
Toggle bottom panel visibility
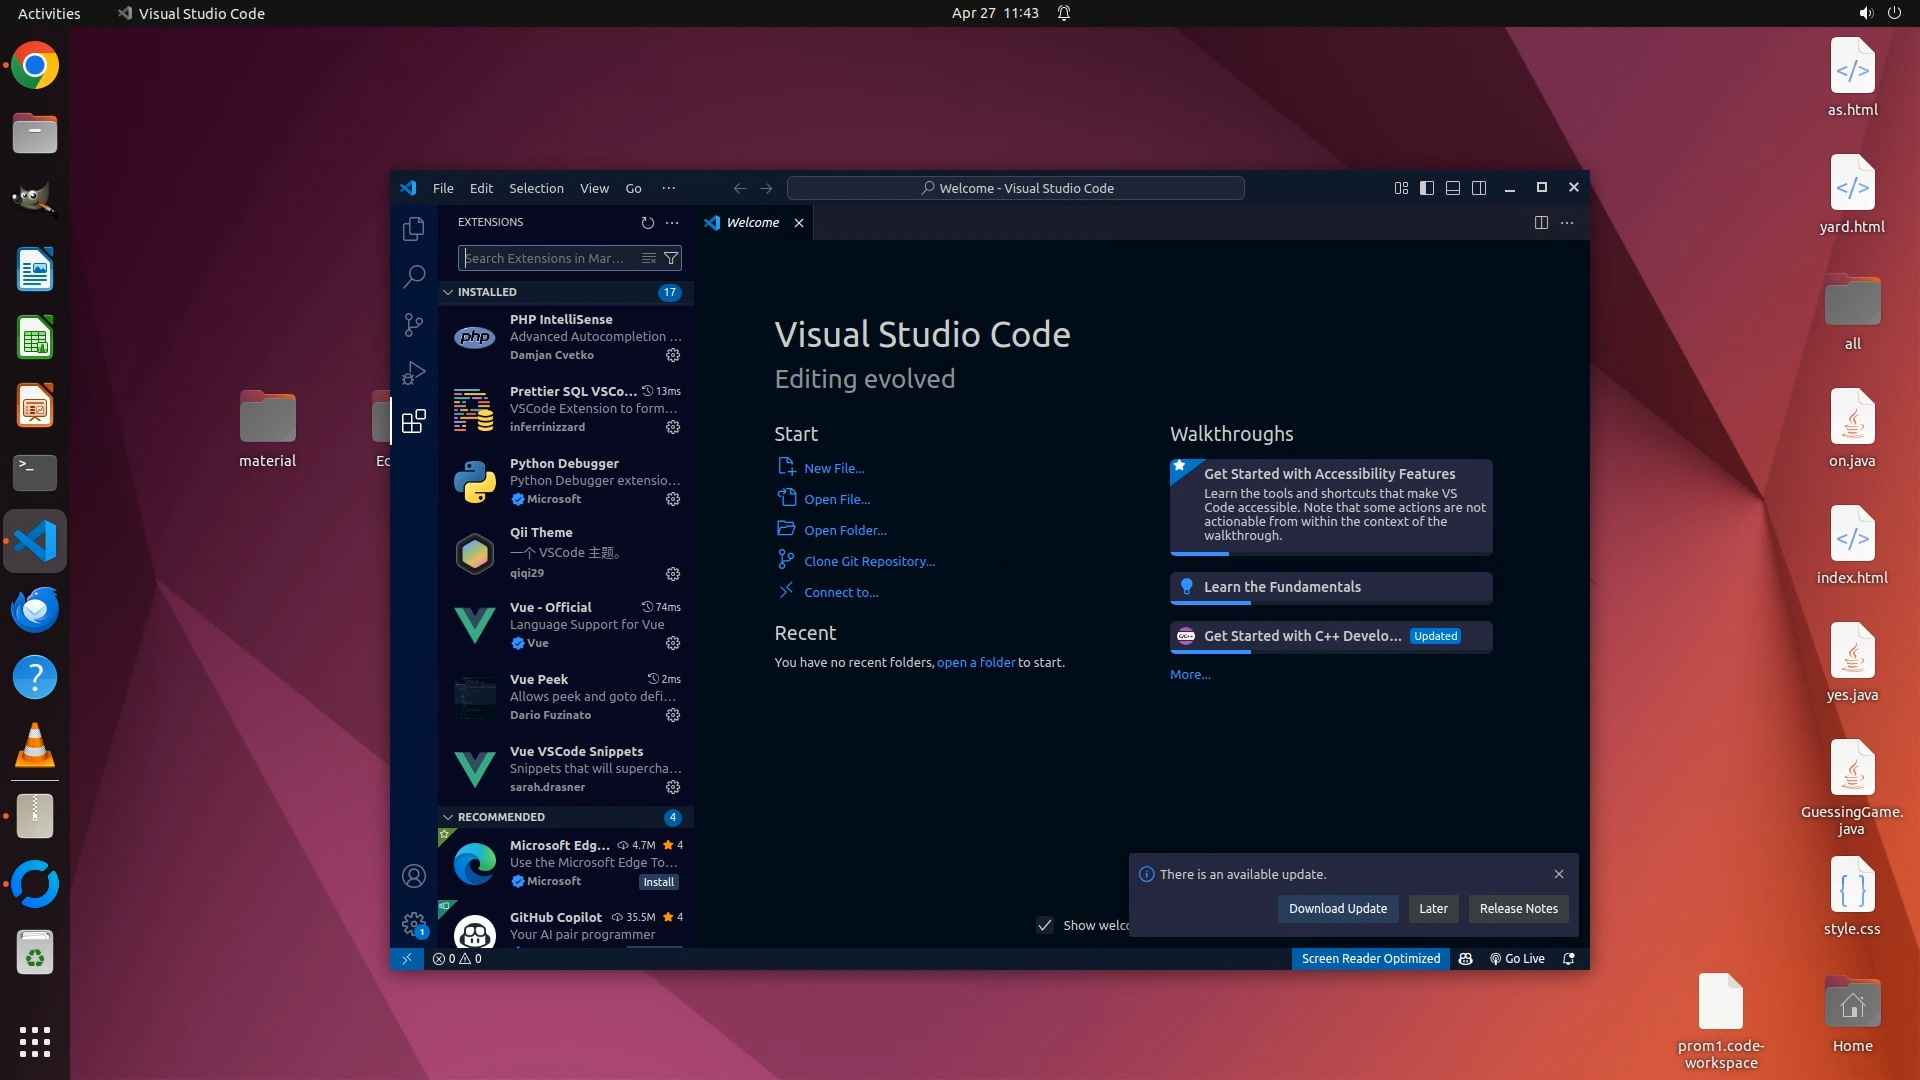[x=1453, y=188]
